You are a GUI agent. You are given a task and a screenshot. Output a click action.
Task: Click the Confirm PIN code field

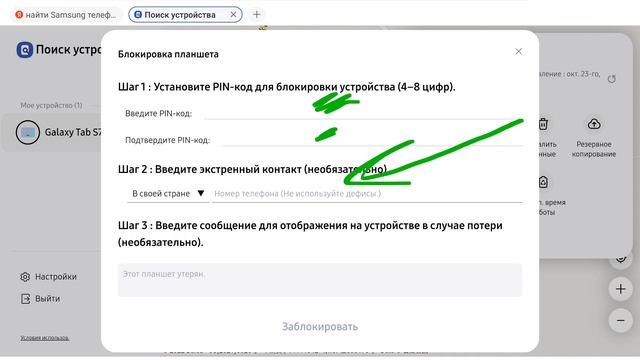pos(372,140)
